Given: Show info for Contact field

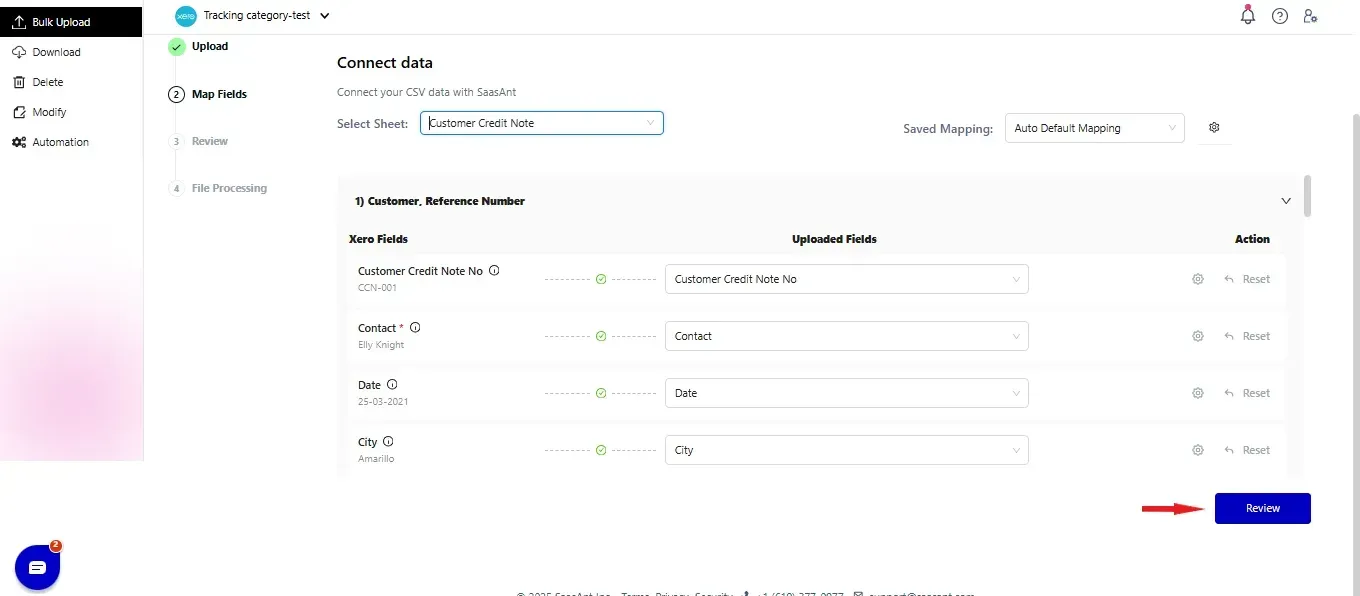Looking at the screenshot, I should 415,327.
